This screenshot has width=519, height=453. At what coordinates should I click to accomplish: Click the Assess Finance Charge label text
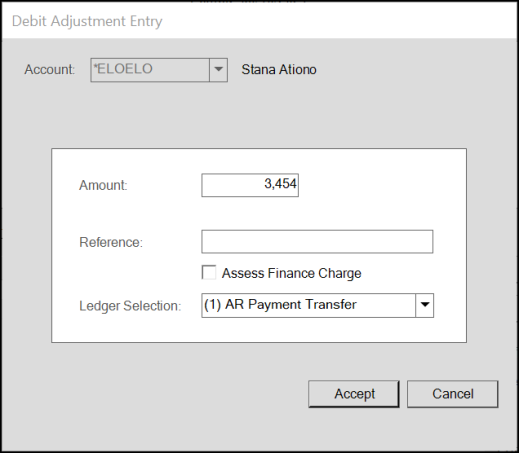pyautogui.click(x=291, y=273)
